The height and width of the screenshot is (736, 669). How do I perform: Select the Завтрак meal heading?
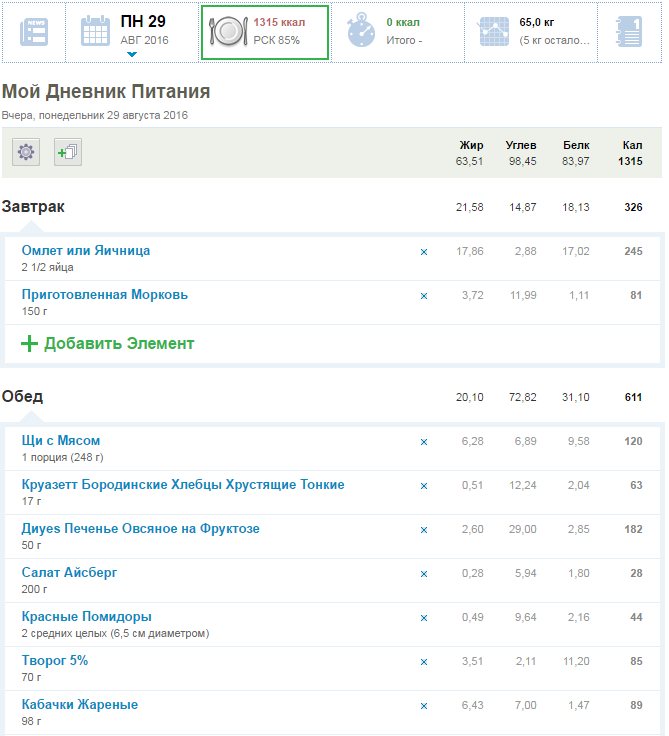click(33, 207)
